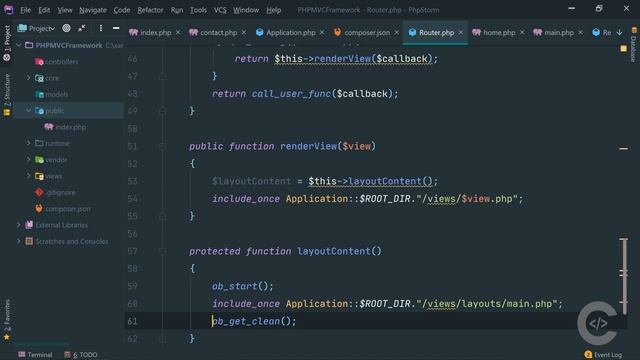This screenshot has height=360, width=640.
Task: Click the yellow inspection warning indicator
Action: (623, 49)
